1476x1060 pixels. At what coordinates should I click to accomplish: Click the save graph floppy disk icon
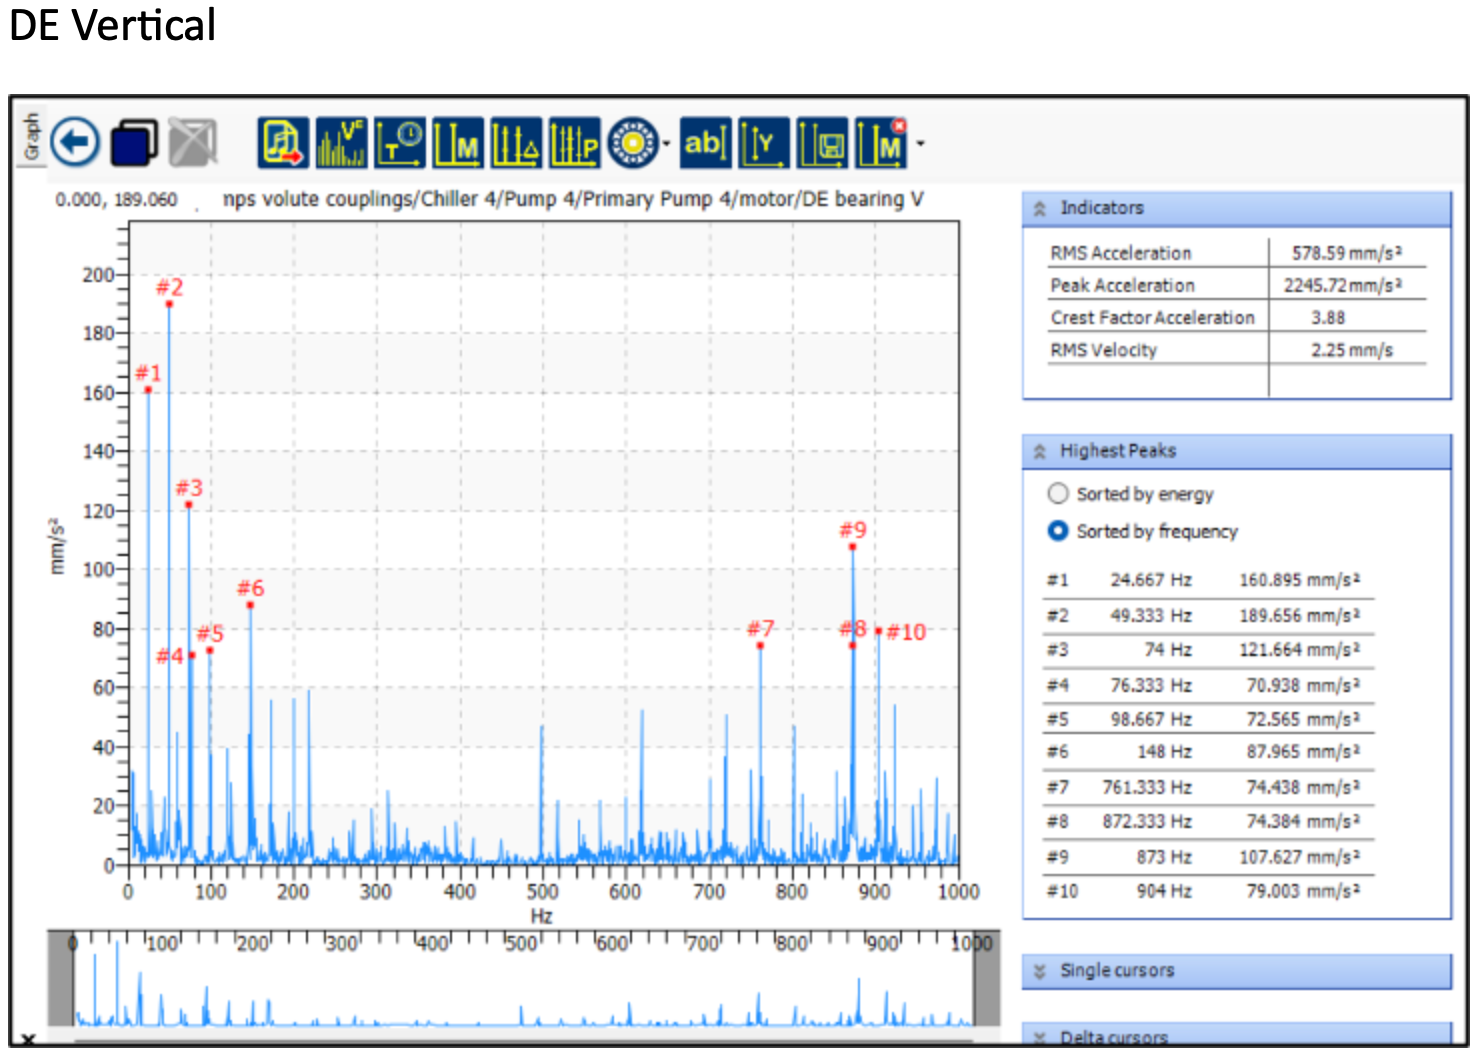pos(822,142)
